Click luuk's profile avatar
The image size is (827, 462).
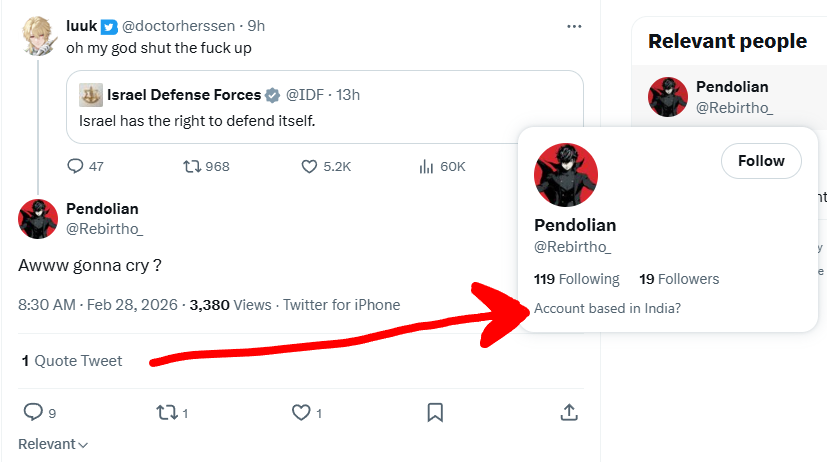pos(38,36)
